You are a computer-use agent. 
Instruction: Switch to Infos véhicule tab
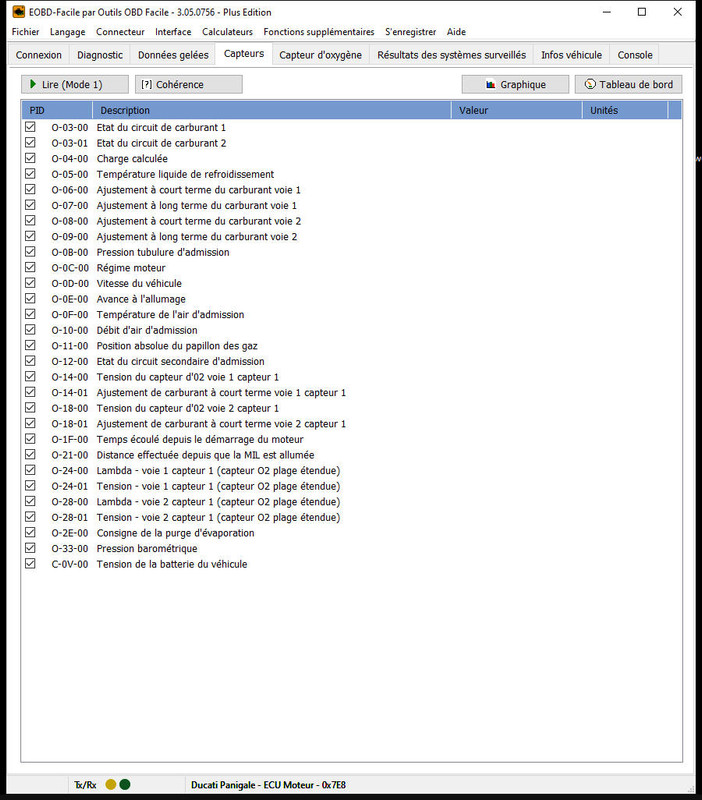pos(571,55)
